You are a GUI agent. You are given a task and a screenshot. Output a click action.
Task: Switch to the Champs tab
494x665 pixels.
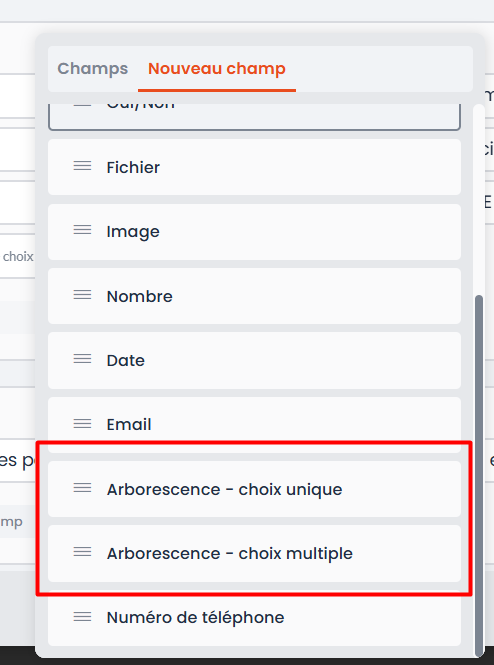point(92,68)
